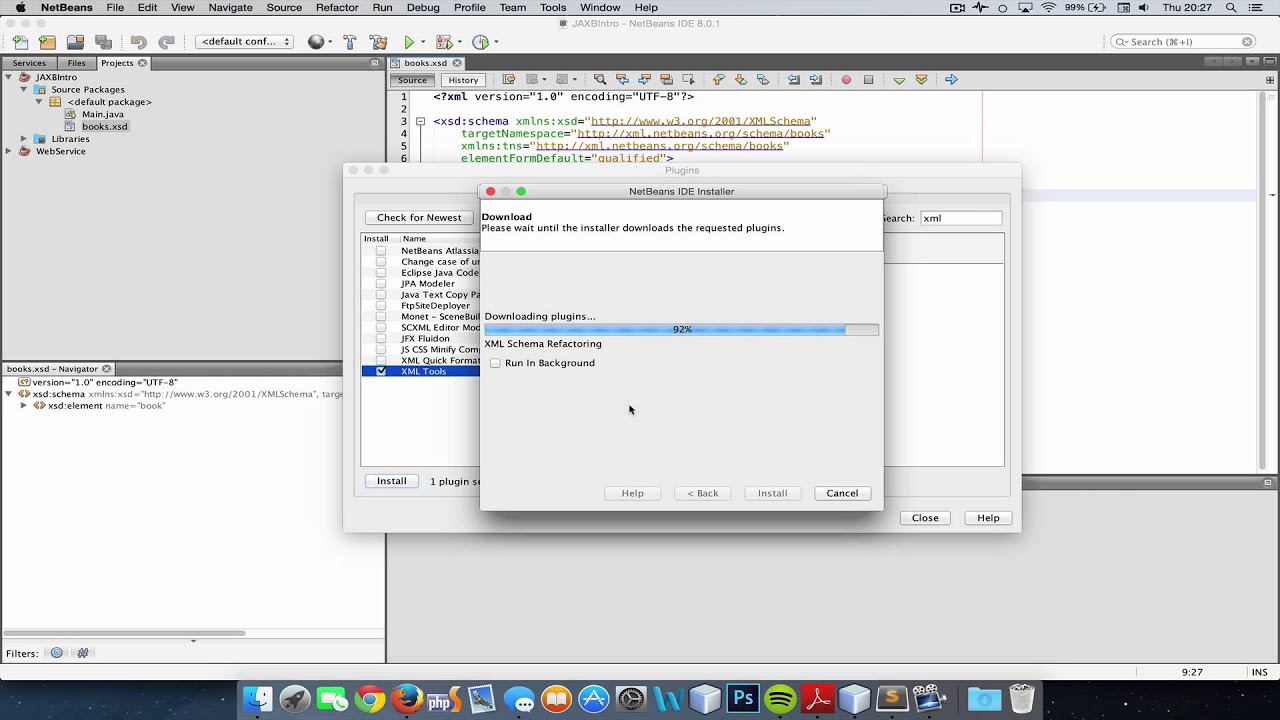Viewport: 1280px width, 720px height.
Task: Click the Find Previous Occurrence editor icon
Action: (x=622, y=80)
